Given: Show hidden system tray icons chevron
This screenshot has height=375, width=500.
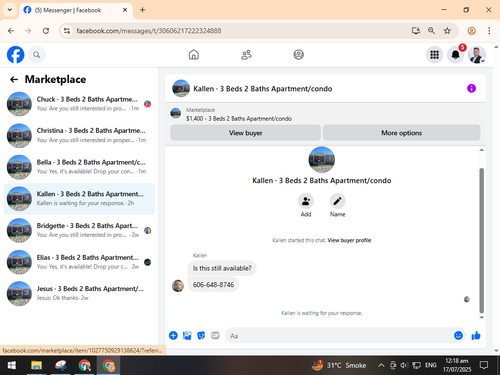Looking at the screenshot, I should pyautogui.click(x=381, y=366).
